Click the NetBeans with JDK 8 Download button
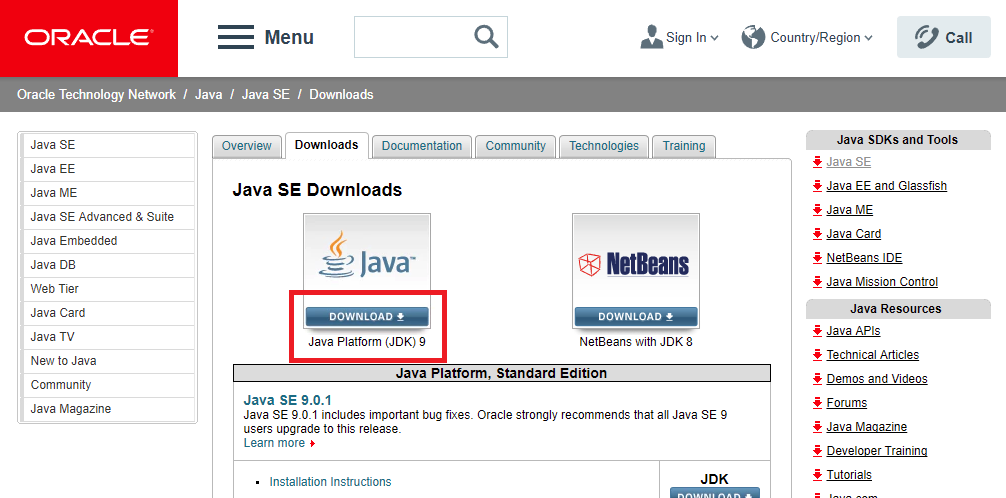This screenshot has height=498, width=1006. tap(636, 316)
